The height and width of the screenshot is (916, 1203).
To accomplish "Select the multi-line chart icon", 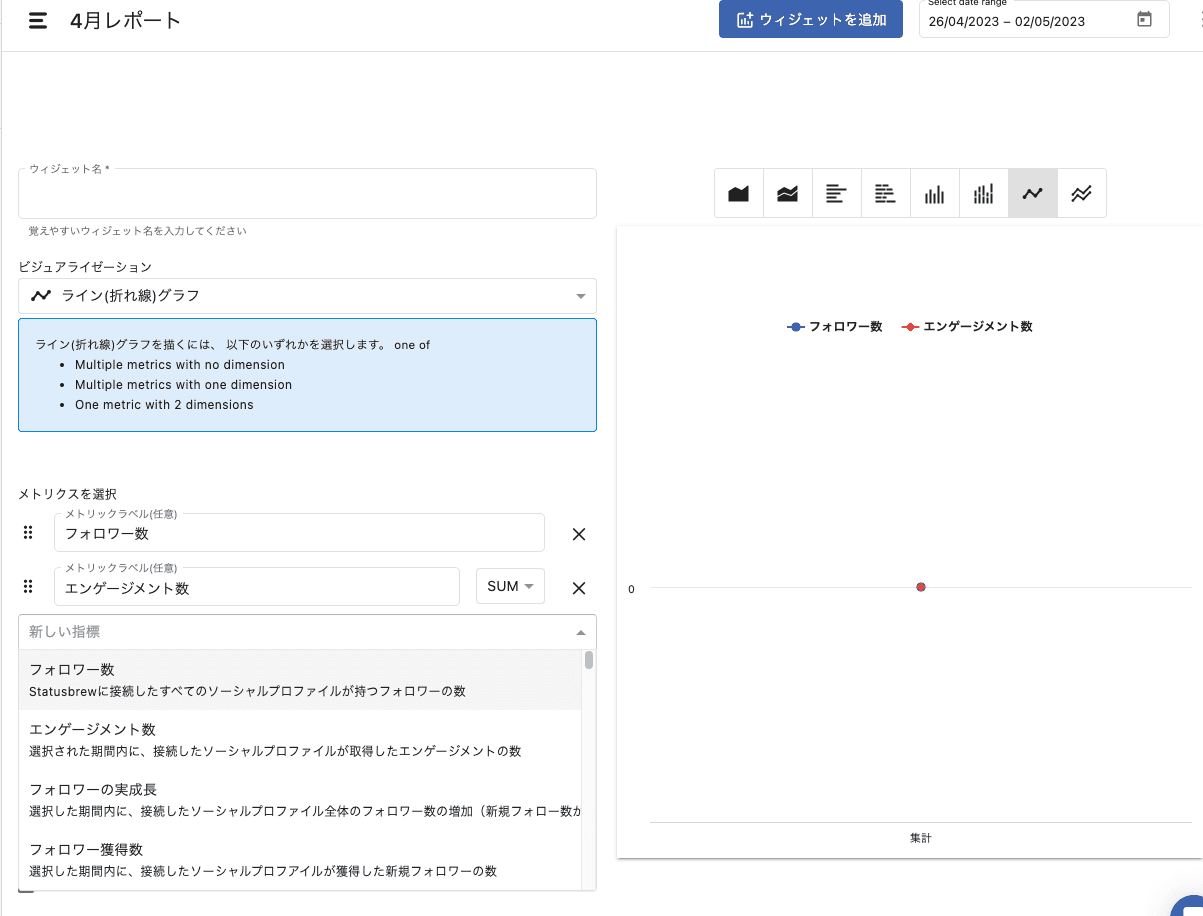I will click(x=1081, y=194).
